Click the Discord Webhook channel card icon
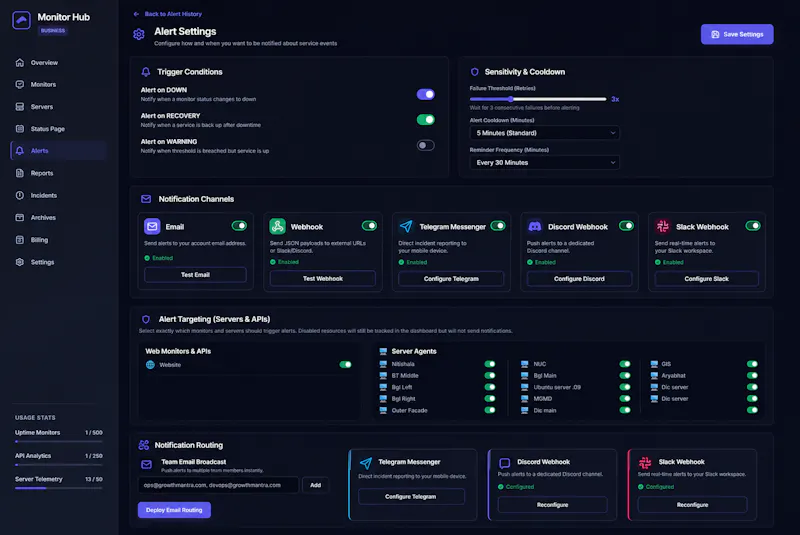The width and height of the screenshot is (800, 535). (x=535, y=226)
